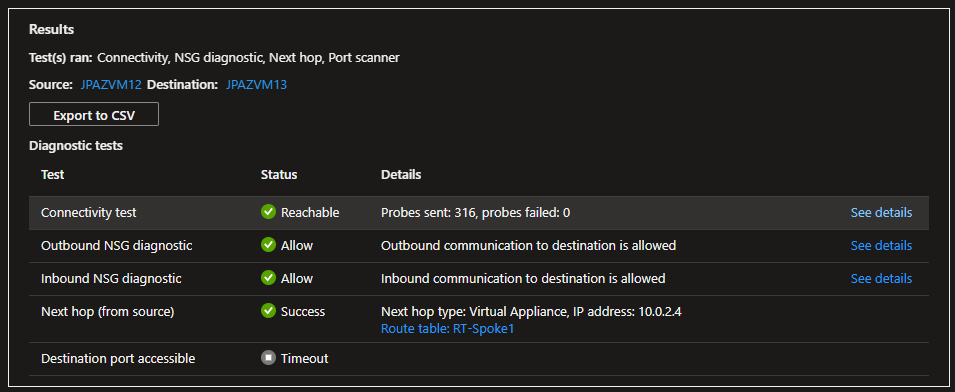The height and width of the screenshot is (392, 955).
Task: See details for Inbound NSG diagnostic
Action: [881, 278]
